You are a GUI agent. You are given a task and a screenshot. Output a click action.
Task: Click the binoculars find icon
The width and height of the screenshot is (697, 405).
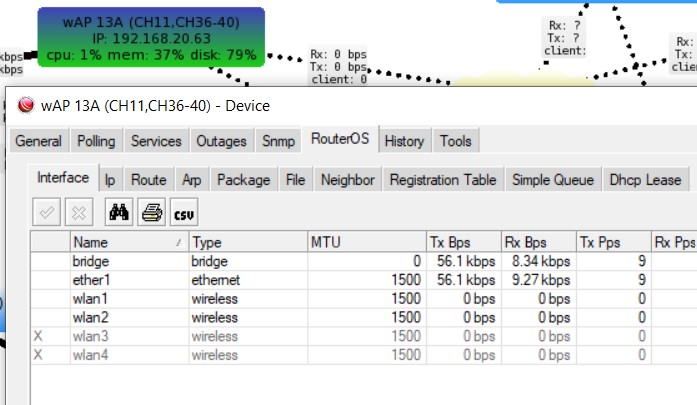click(x=119, y=212)
